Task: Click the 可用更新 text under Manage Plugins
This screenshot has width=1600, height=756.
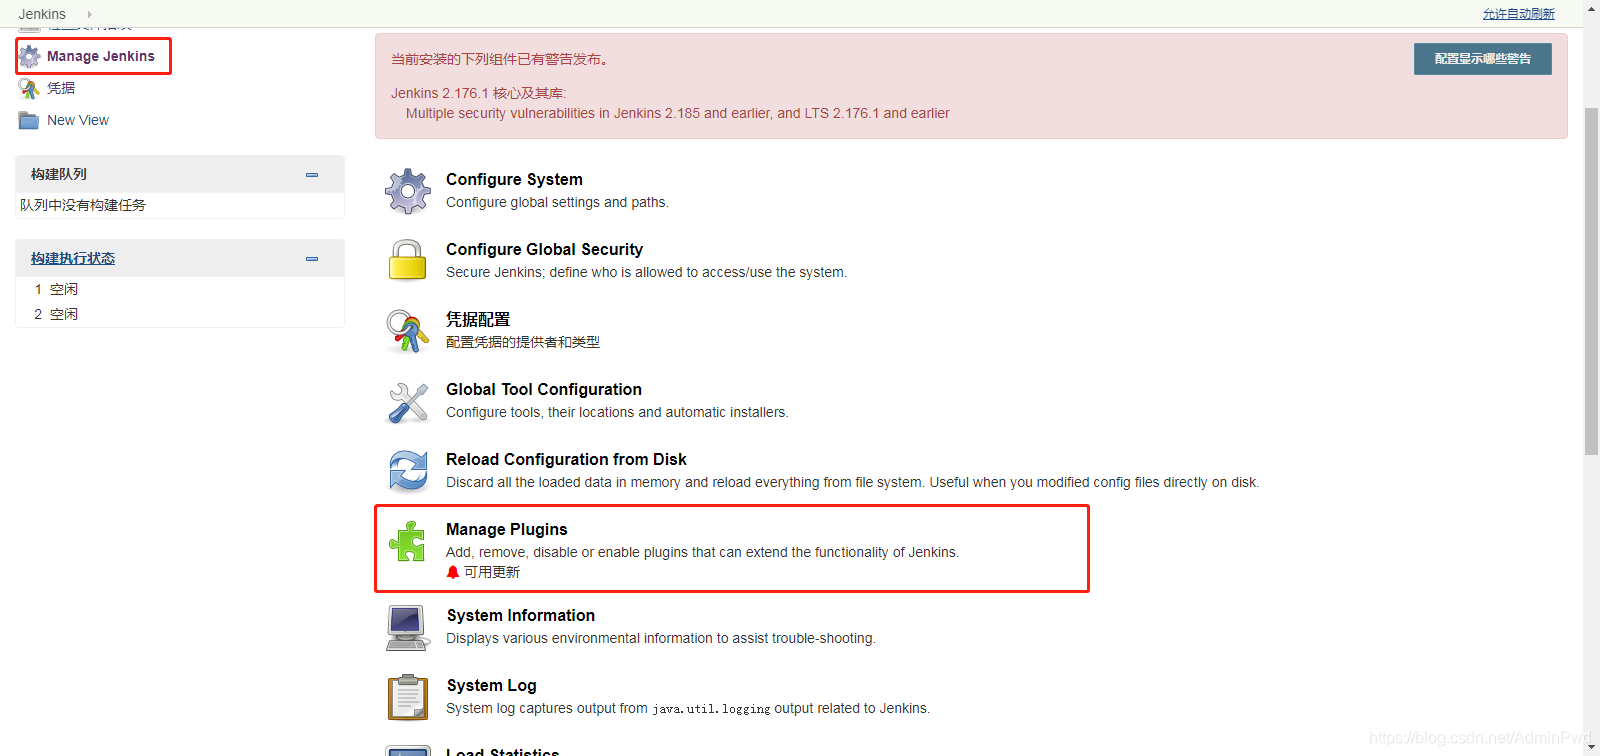Action: [x=492, y=572]
